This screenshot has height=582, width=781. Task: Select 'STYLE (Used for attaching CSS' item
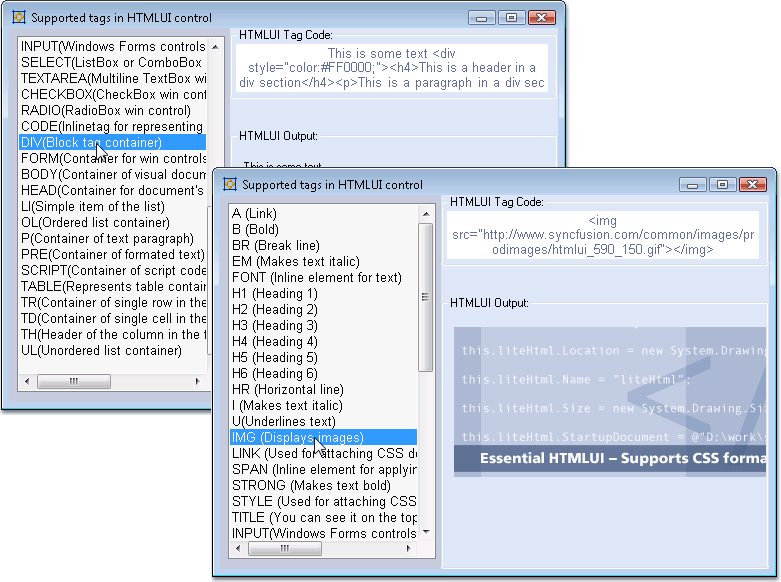tap(324, 501)
